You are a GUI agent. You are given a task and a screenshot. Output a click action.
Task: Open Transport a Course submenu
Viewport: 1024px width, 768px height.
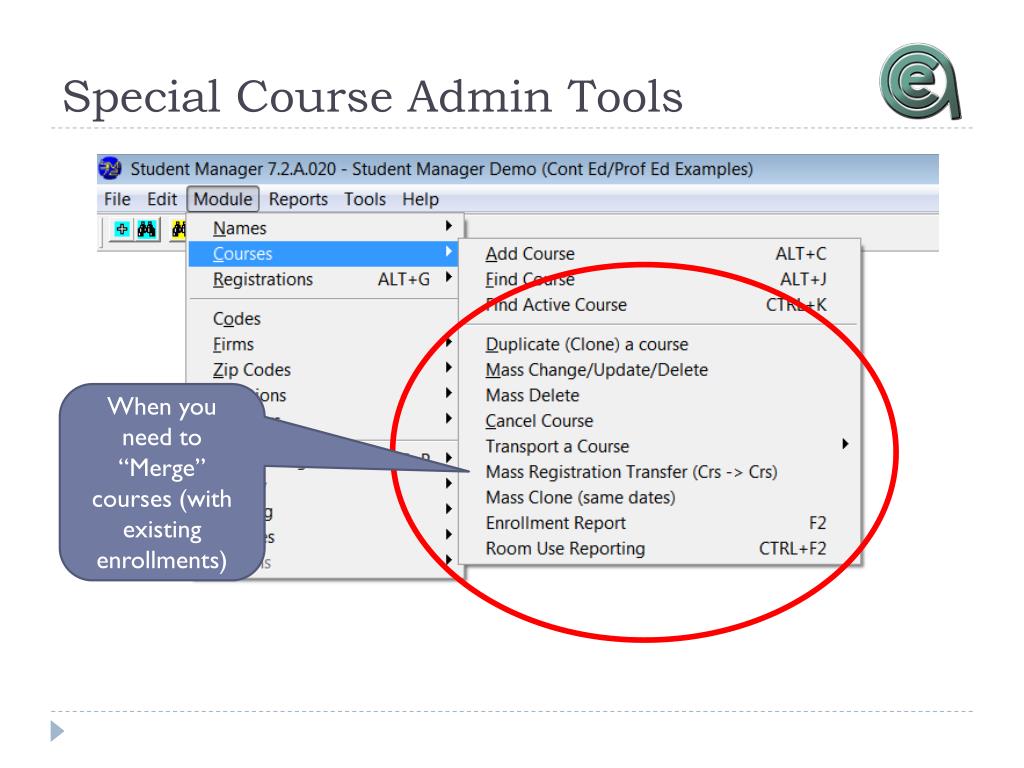click(x=660, y=446)
